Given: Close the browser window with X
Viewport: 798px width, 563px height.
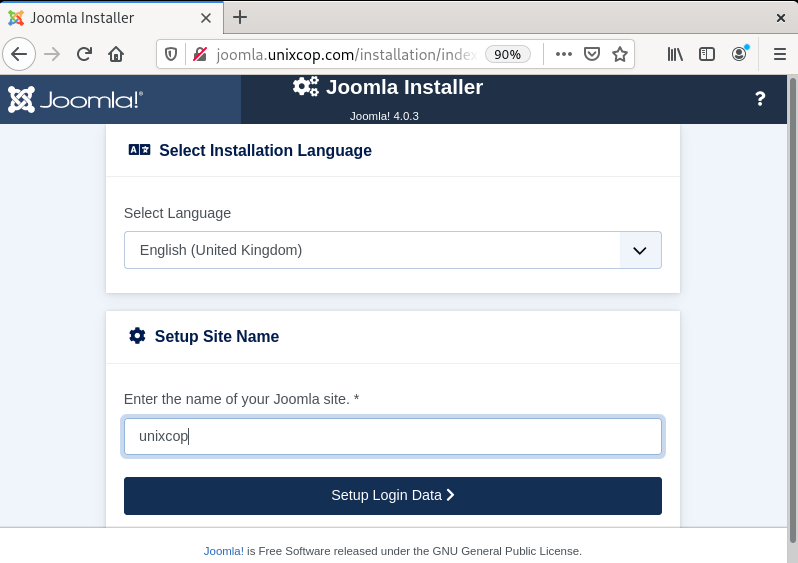Looking at the screenshot, I should (781, 18).
